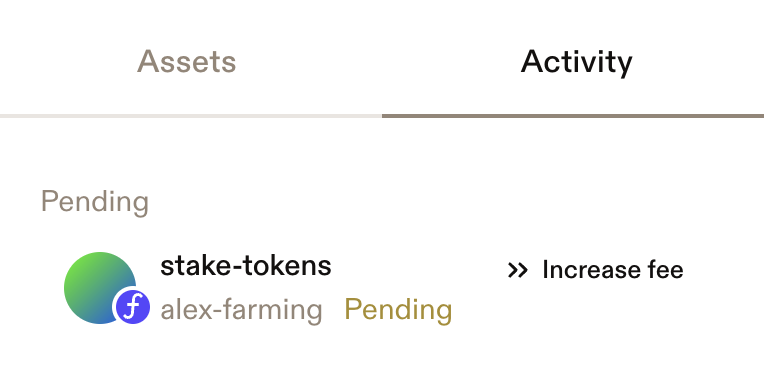Click the underline below the Activity tab
The width and height of the screenshot is (764, 368).
click(x=573, y=116)
